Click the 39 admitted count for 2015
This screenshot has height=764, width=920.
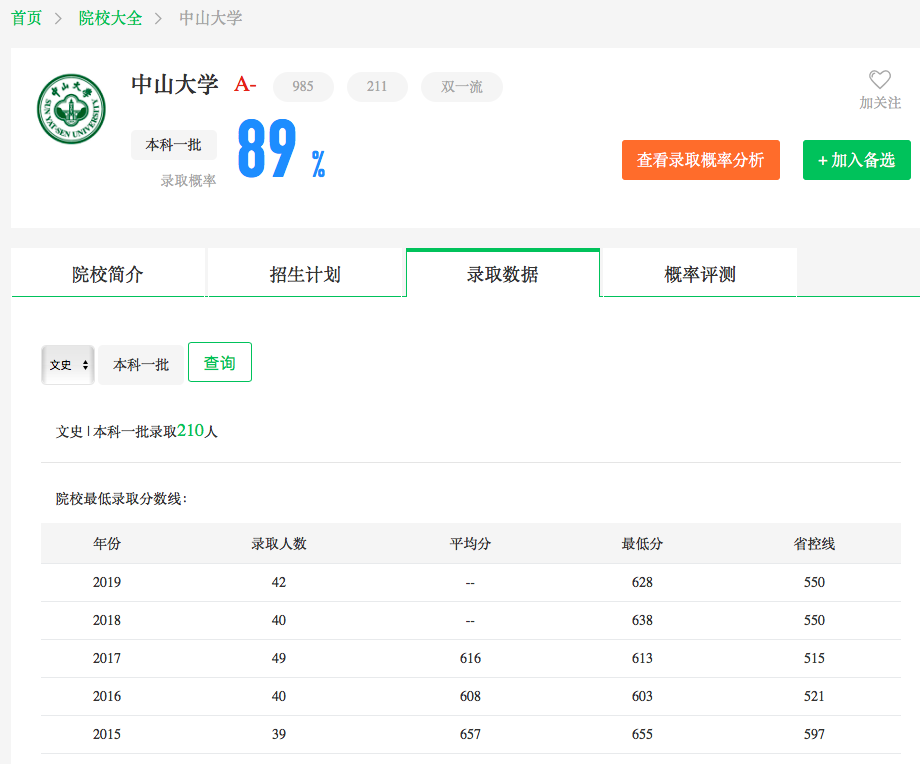click(279, 734)
